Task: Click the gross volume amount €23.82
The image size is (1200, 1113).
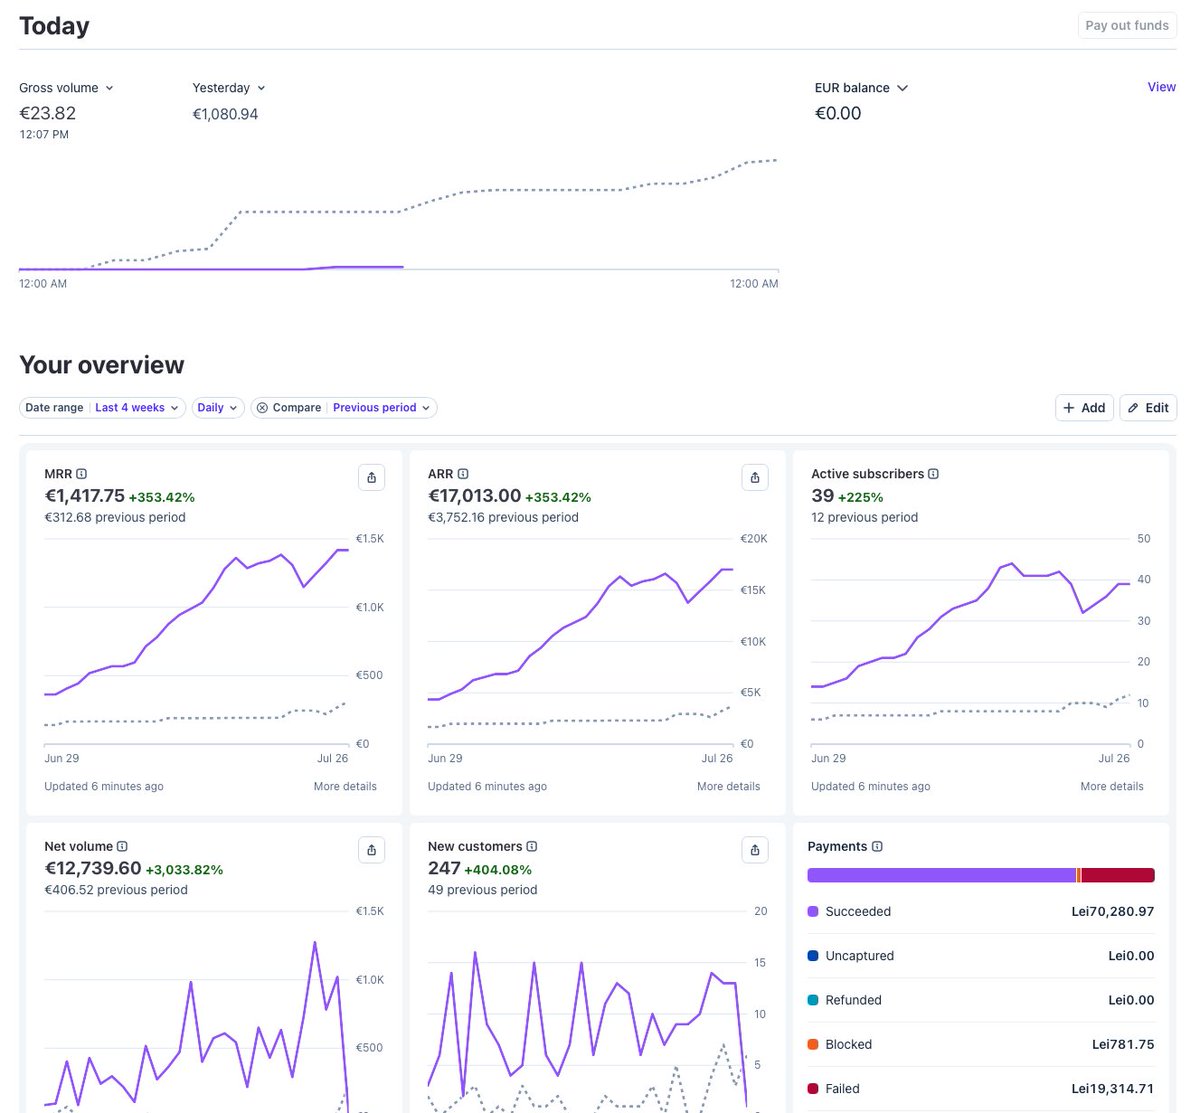Action: coord(47,113)
